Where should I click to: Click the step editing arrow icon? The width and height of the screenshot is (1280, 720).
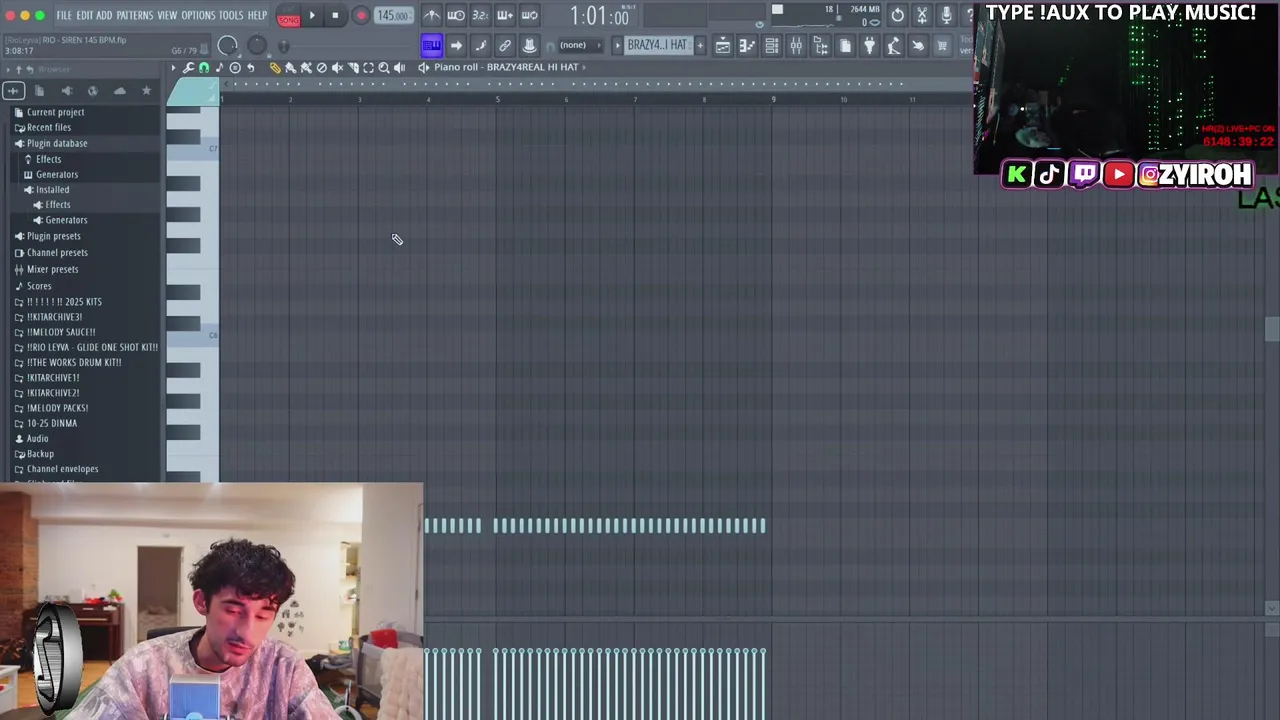point(456,45)
